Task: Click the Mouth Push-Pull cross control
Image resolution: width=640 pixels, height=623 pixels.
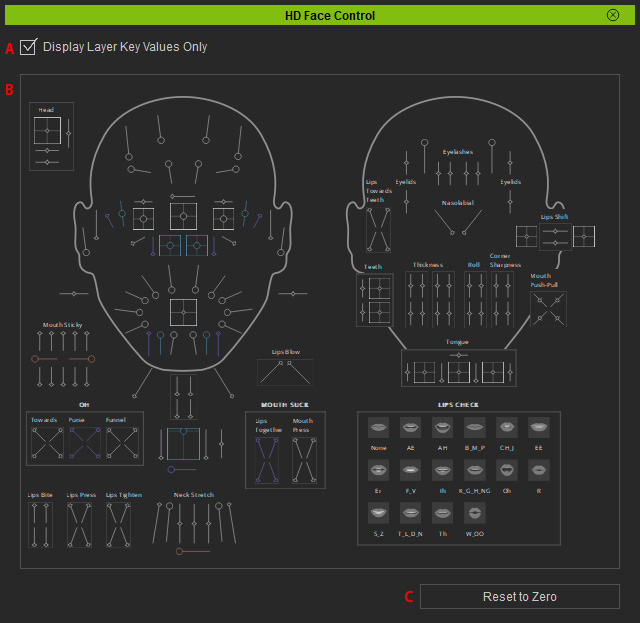Action: 548,309
